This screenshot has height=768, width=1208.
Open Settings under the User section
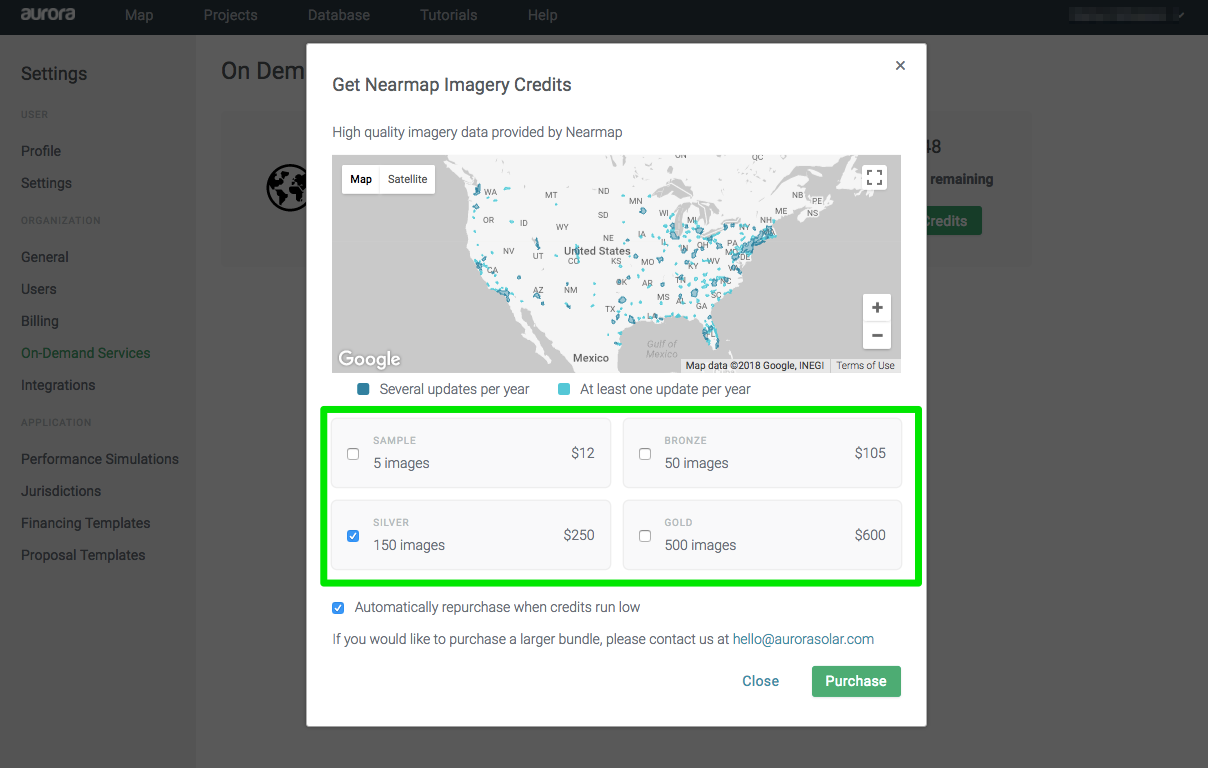[x=46, y=183]
